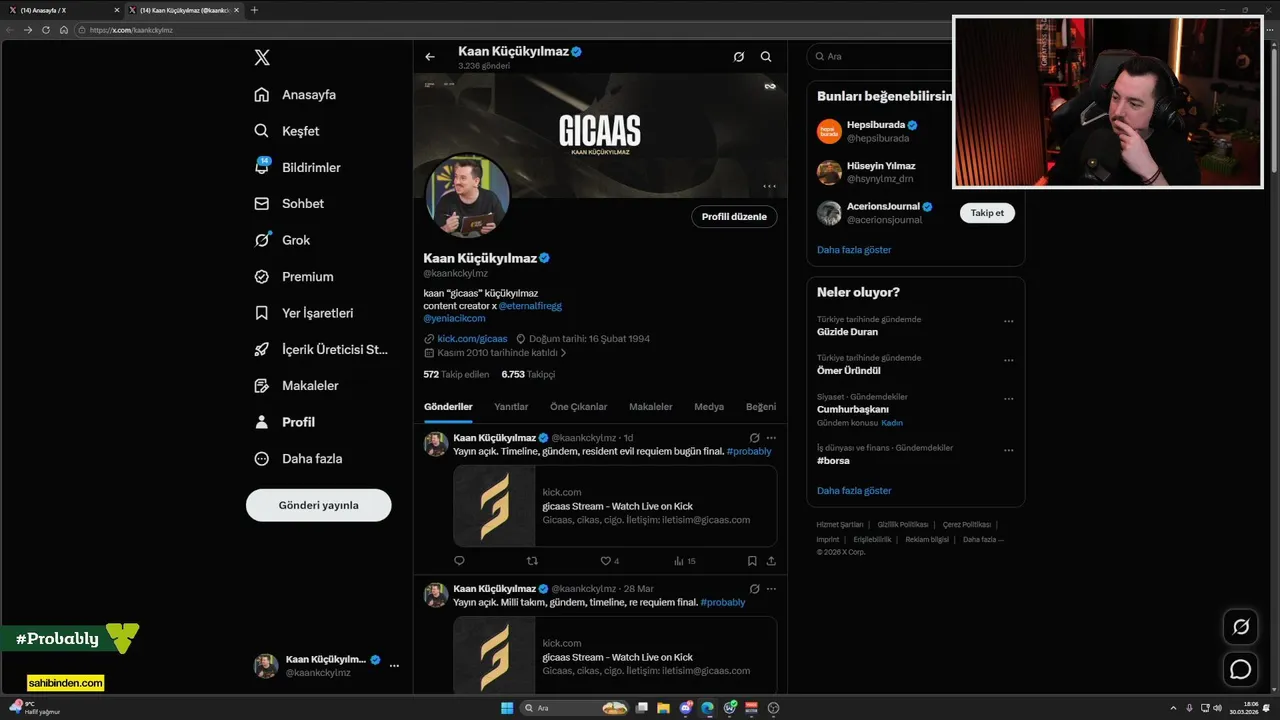Click the volume icon in system tray
Image resolution: width=1280 pixels, height=720 pixels.
pos(1217,708)
